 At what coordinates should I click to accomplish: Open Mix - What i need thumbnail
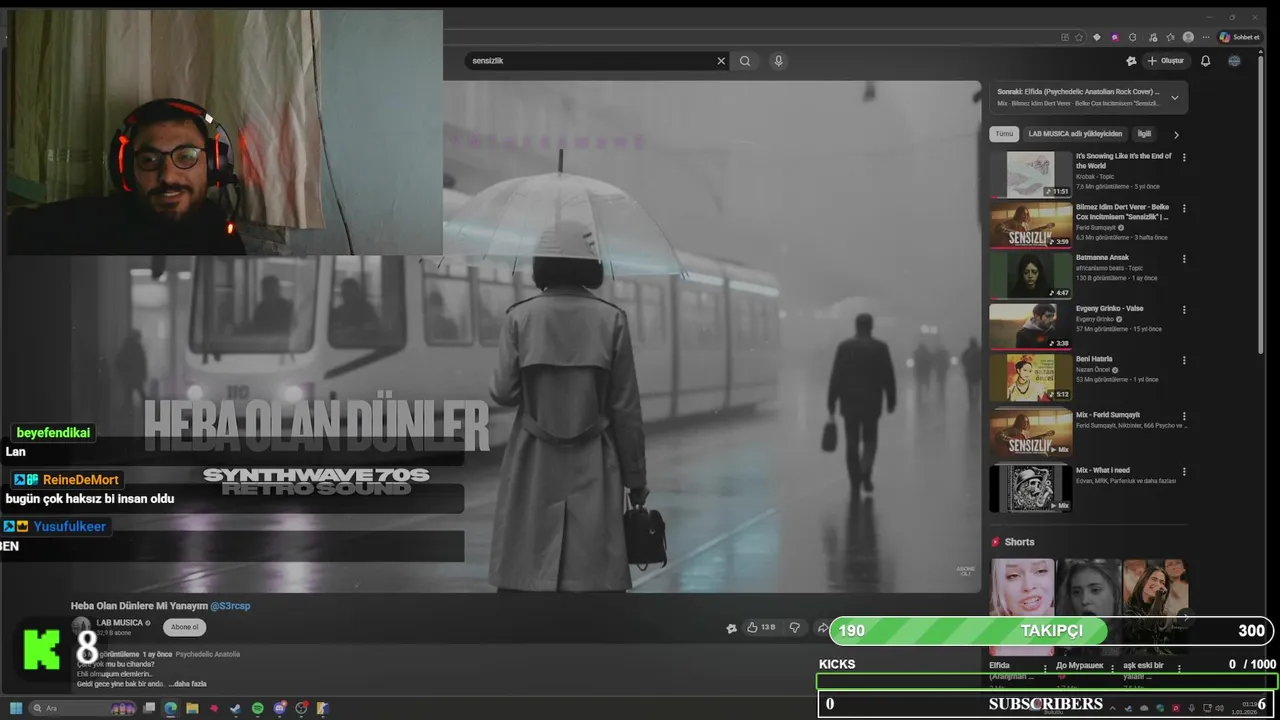pyautogui.click(x=1031, y=489)
